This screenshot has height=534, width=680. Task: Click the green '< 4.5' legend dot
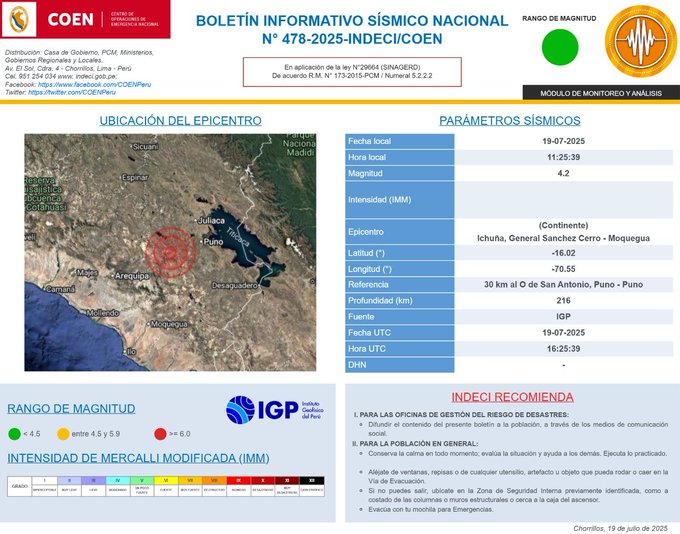pos(14,434)
